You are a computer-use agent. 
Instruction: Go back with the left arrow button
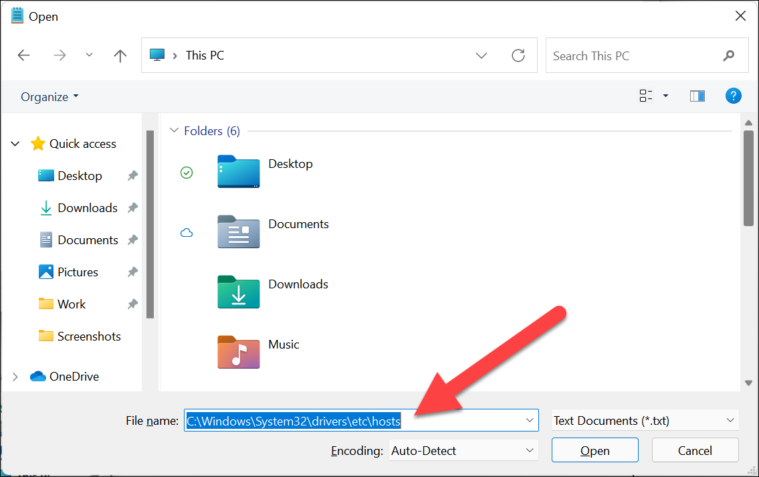[24, 55]
